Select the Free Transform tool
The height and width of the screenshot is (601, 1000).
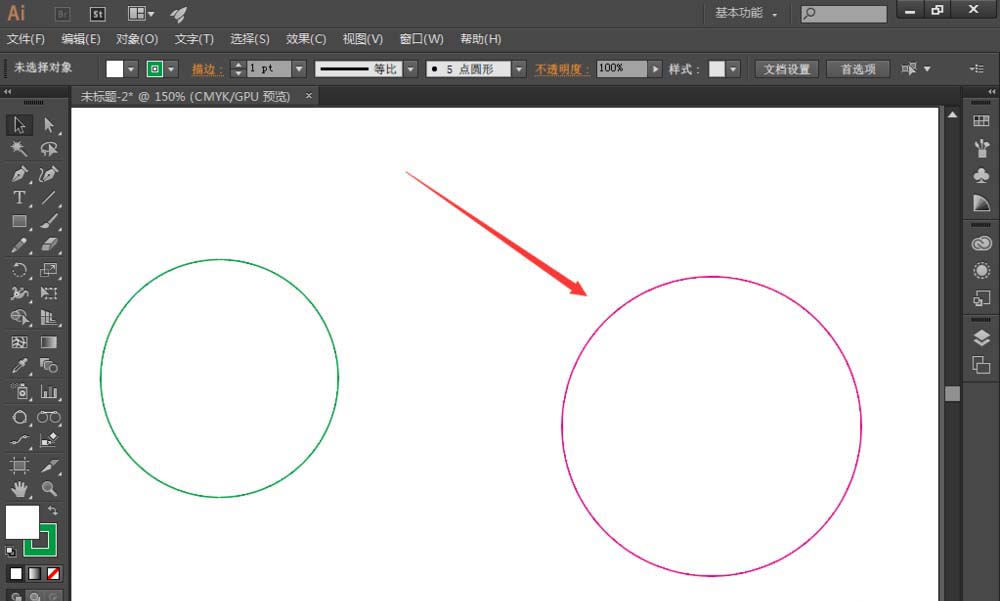point(49,293)
